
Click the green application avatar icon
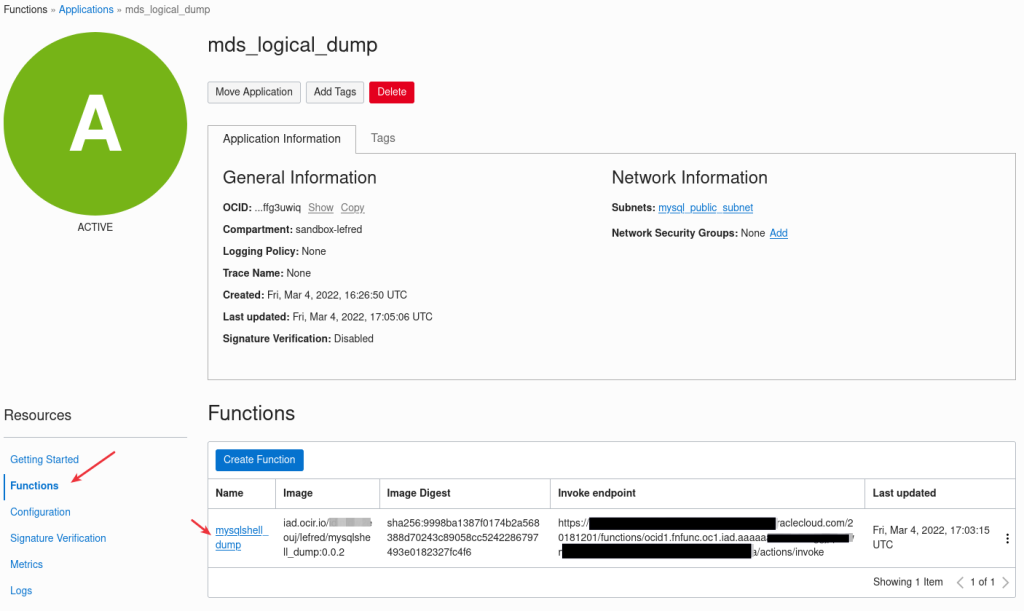click(95, 124)
